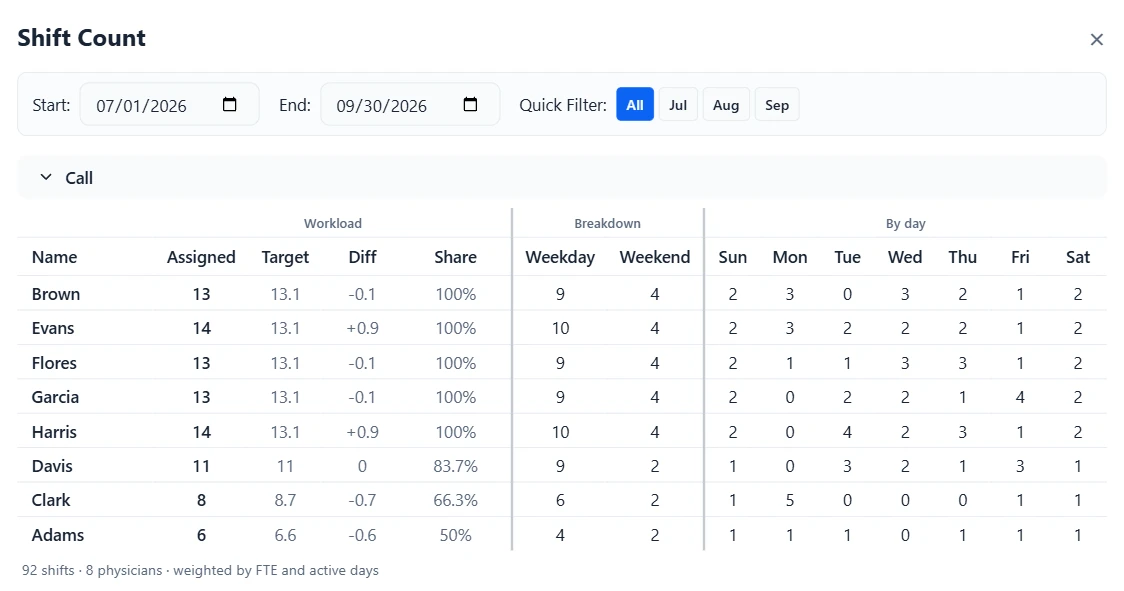Click the Sat column header
1124x591 pixels.
1078,257
